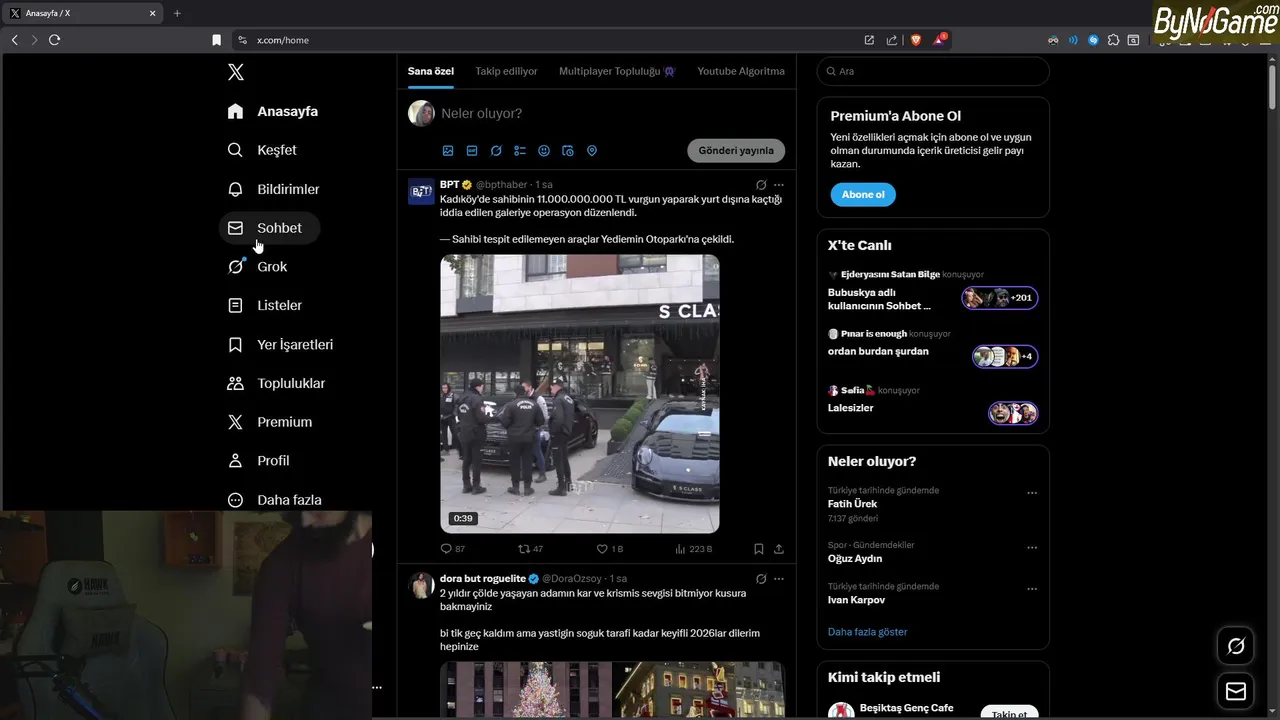Open more options for Fatih Ürek trend
This screenshot has height=720, width=1280.
1032,493
